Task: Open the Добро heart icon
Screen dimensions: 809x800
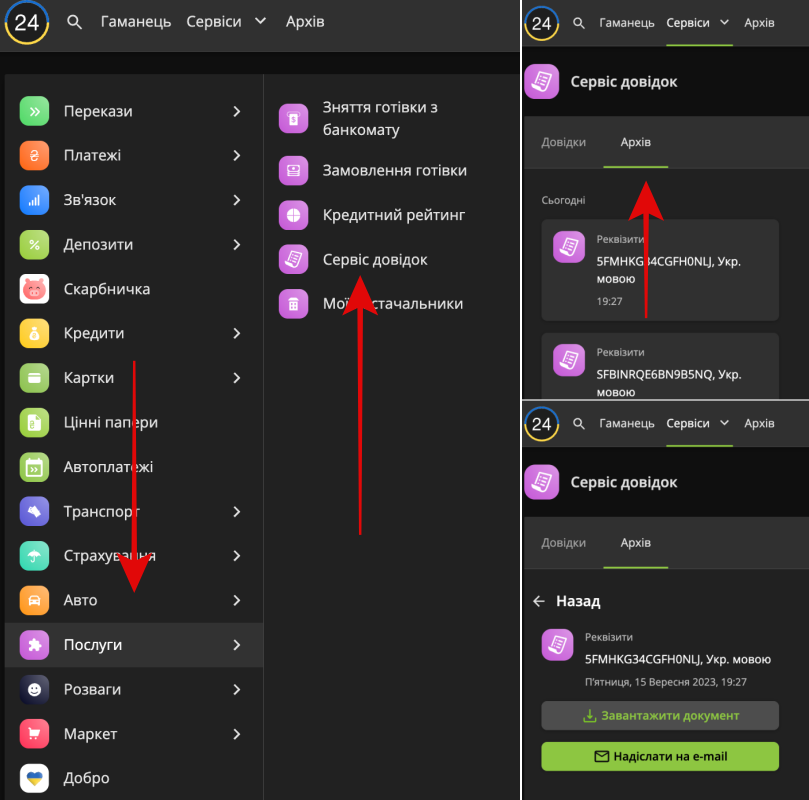Action: tap(34, 778)
